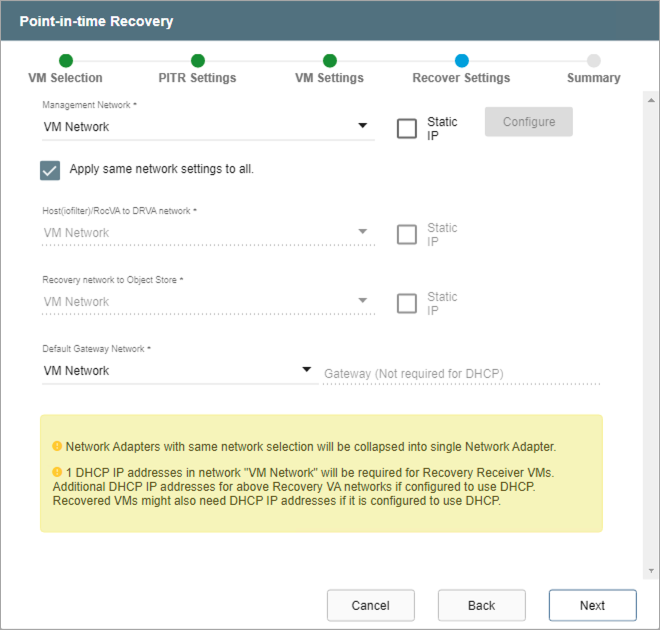The width and height of the screenshot is (660, 630).
Task: Click the VM Selection step circle
Action: pos(65,61)
